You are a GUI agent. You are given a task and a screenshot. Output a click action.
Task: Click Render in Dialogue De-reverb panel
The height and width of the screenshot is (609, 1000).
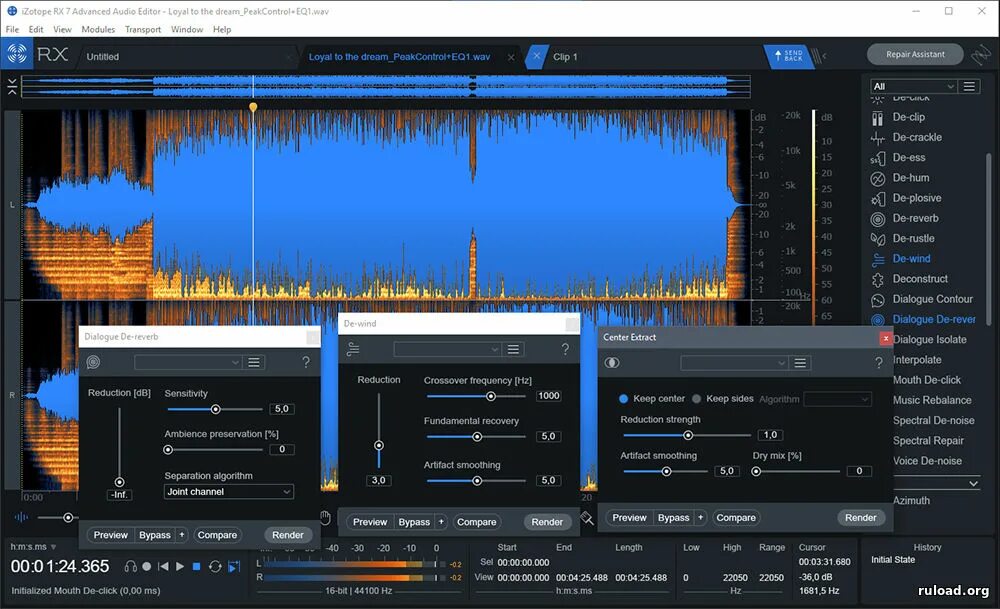click(x=288, y=535)
